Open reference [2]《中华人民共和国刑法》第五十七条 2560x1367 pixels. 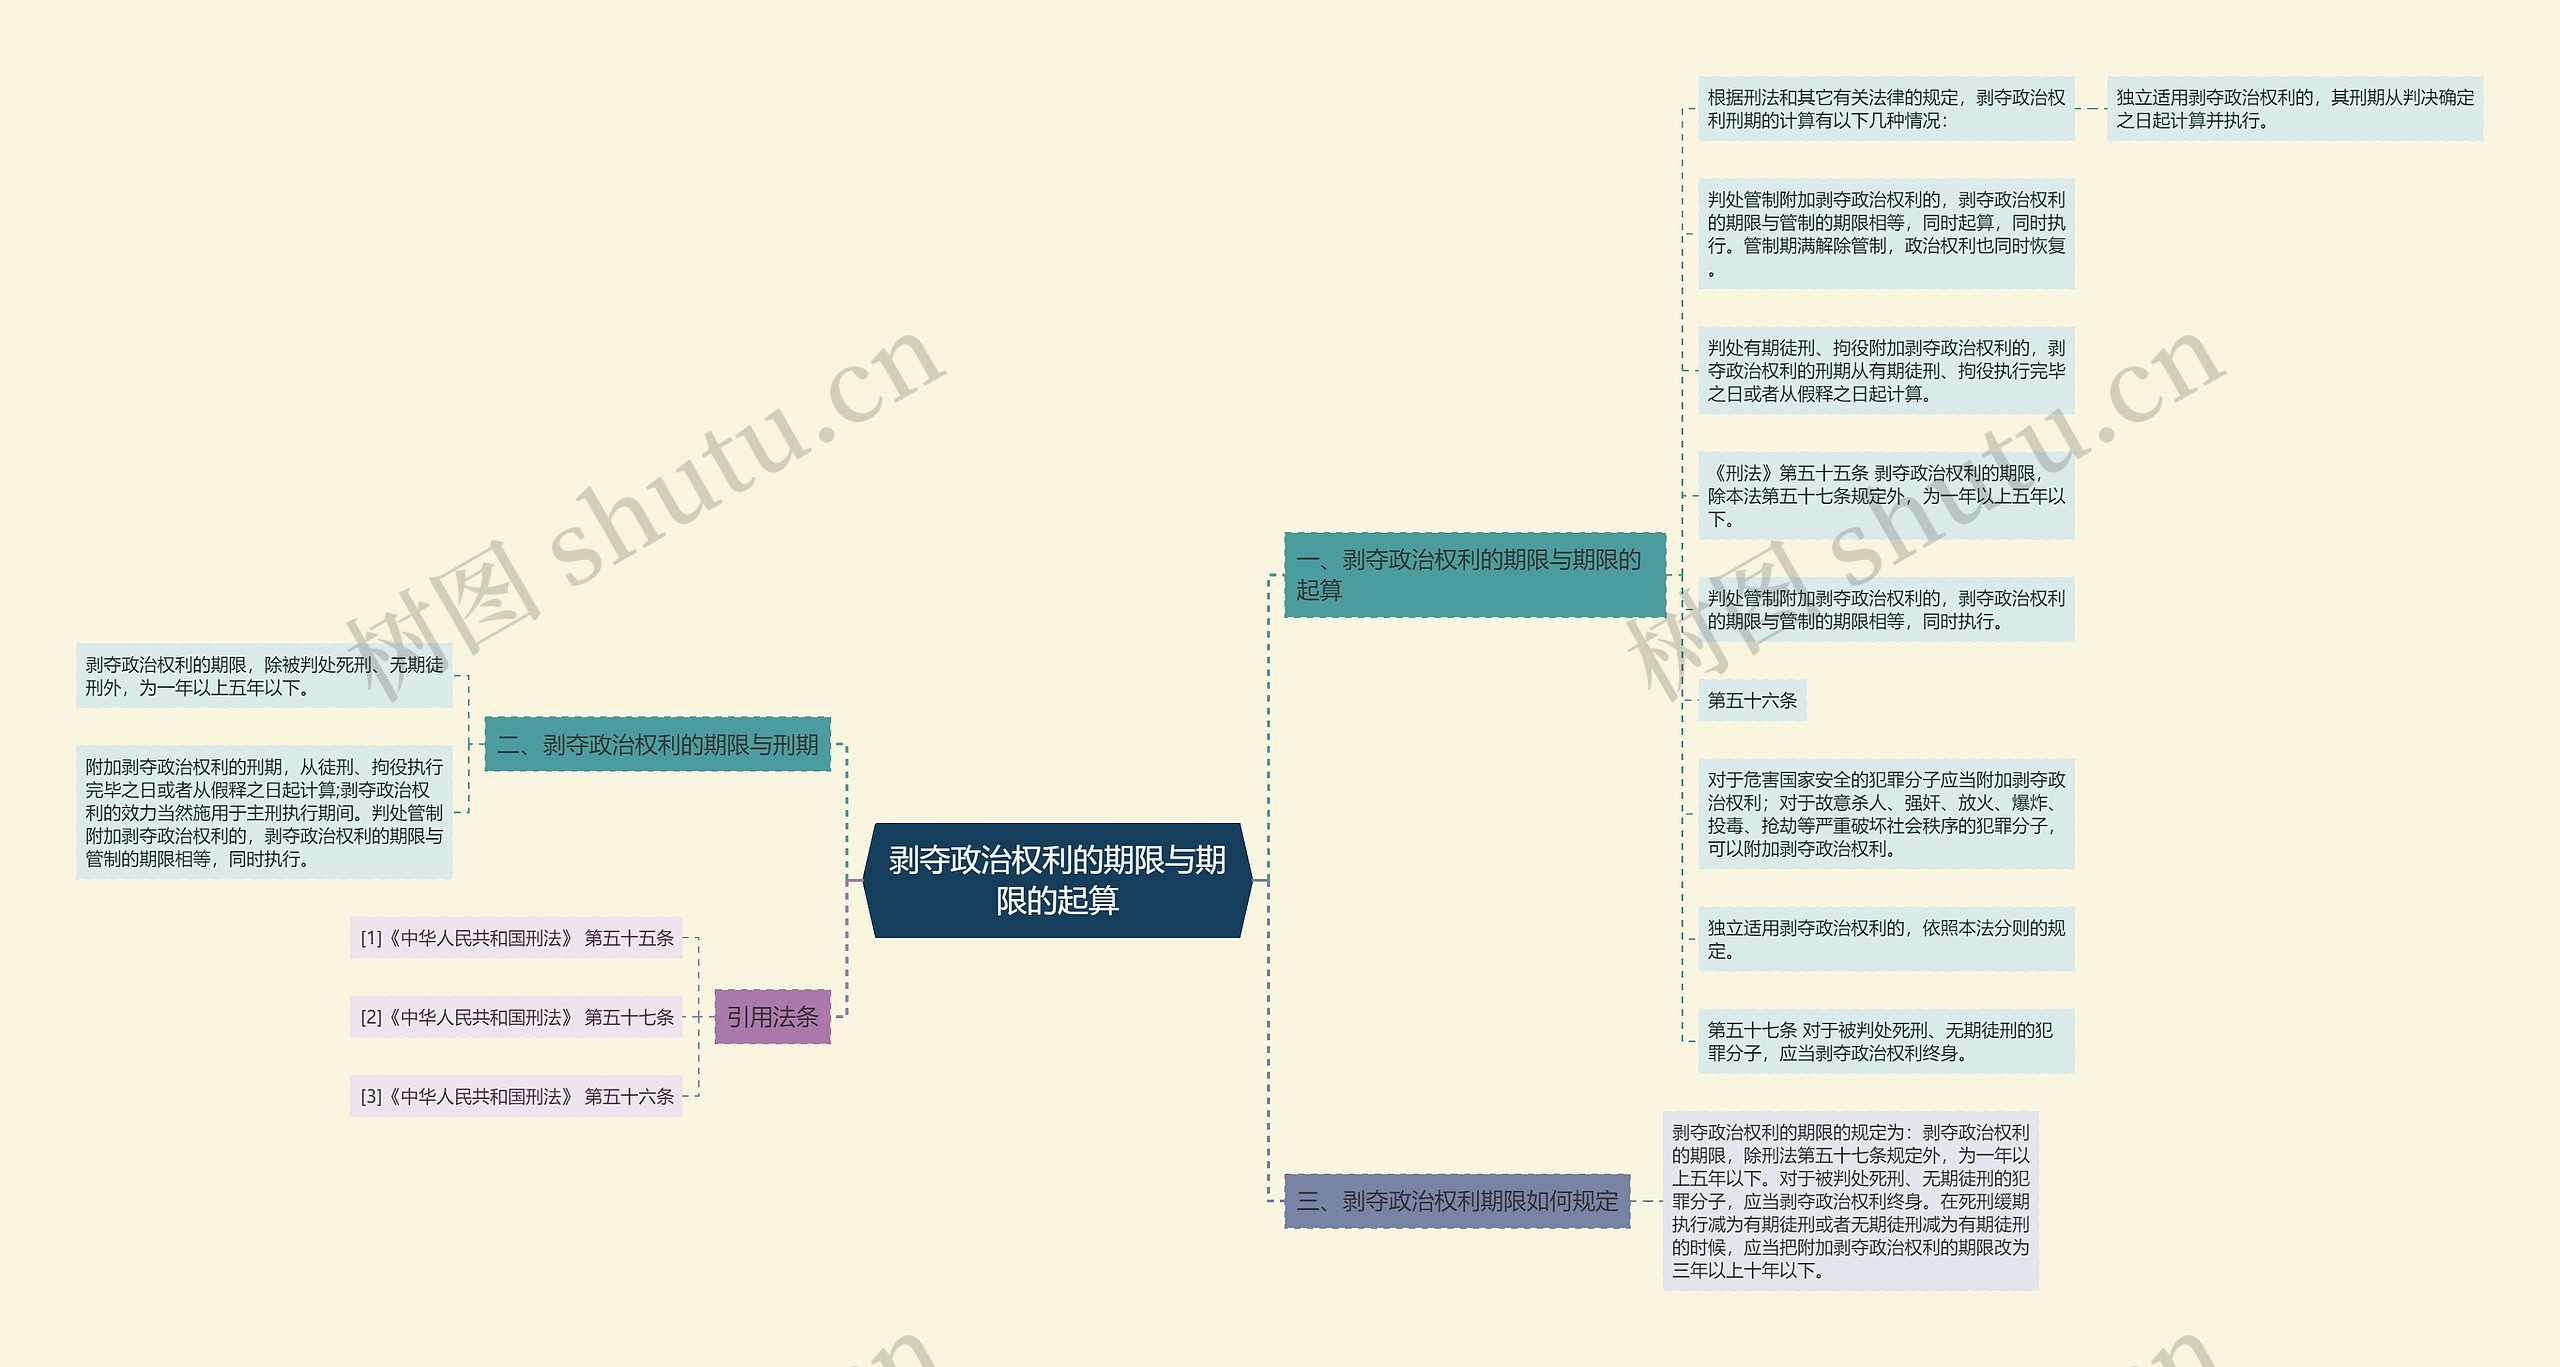pos(516,1017)
